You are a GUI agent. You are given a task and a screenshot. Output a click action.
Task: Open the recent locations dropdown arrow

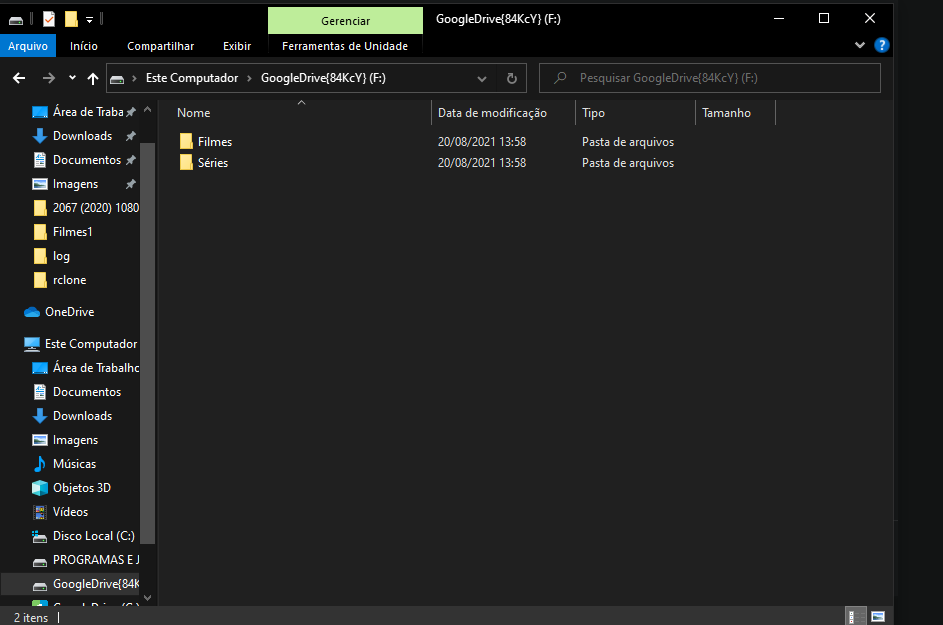click(x=72, y=78)
